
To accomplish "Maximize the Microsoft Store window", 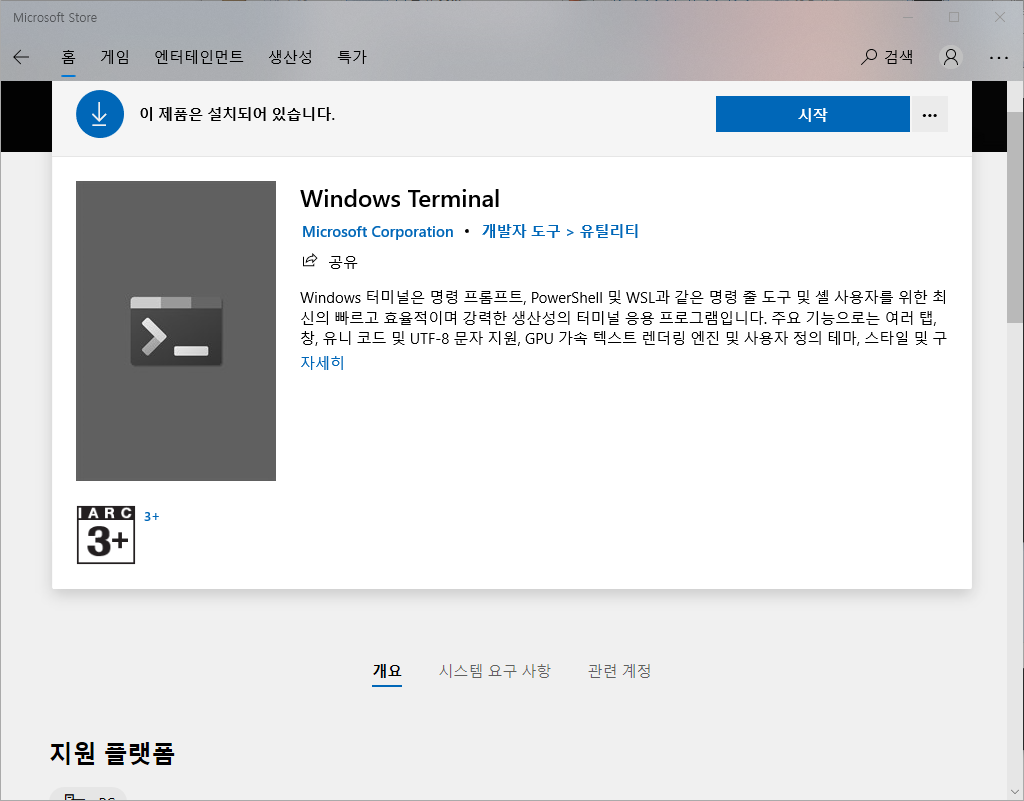I will coord(954,18).
